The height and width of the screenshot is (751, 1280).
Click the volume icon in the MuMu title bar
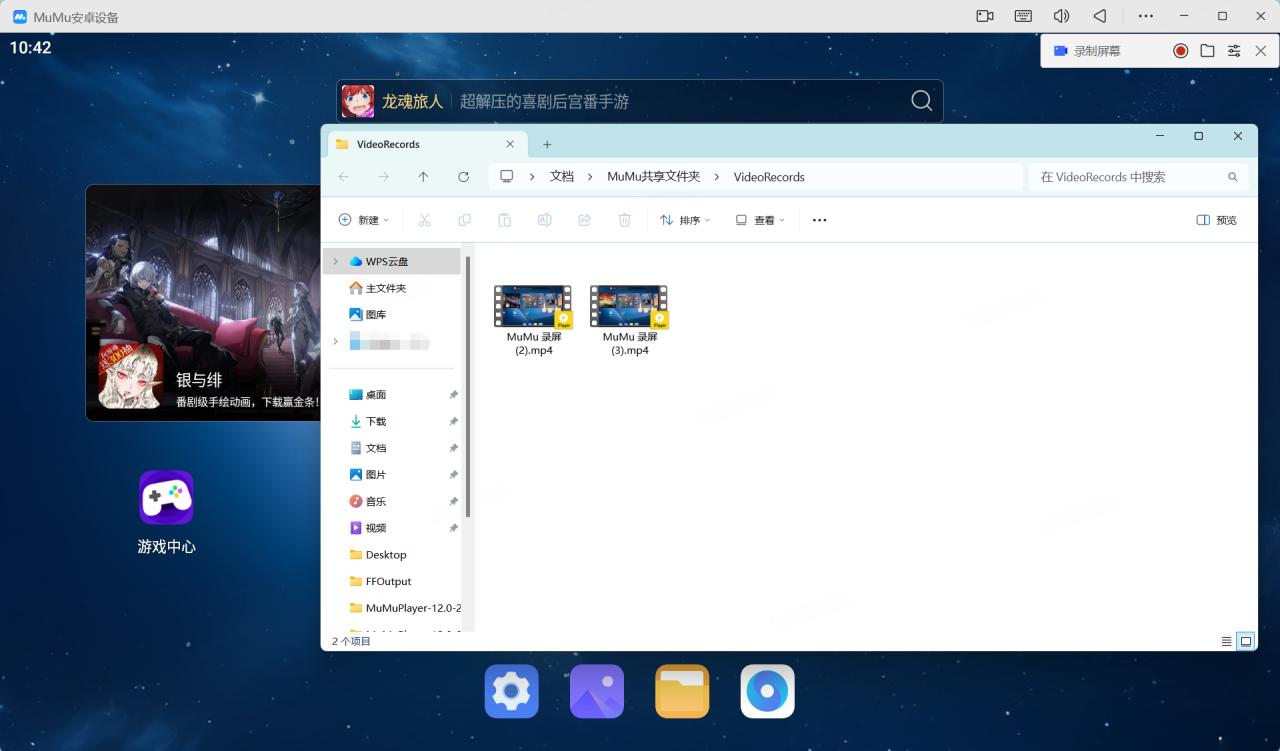coord(1061,16)
